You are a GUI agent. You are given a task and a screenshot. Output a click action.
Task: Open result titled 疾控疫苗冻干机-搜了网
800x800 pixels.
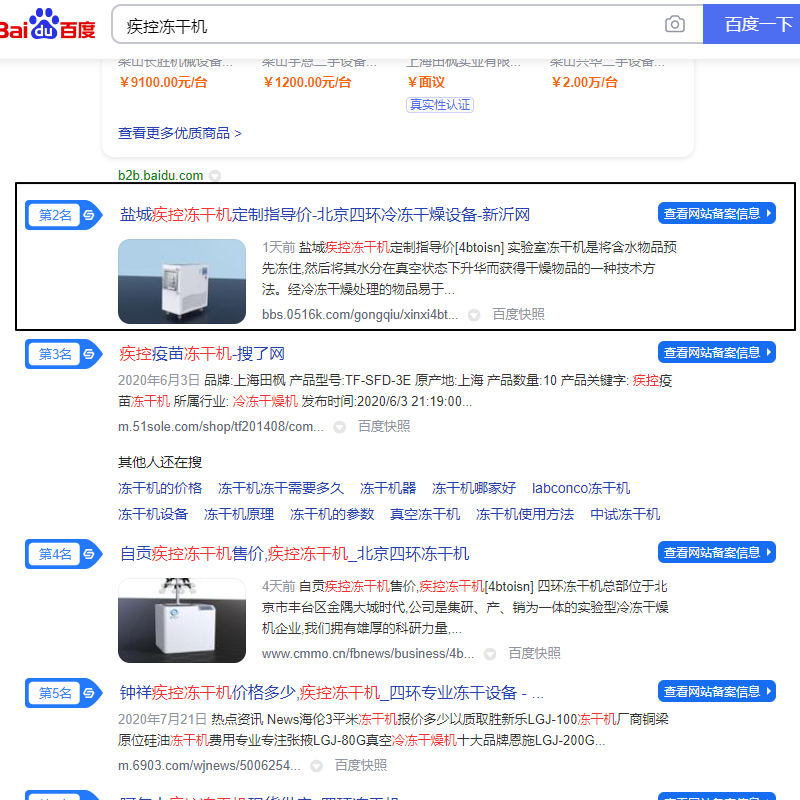point(202,354)
